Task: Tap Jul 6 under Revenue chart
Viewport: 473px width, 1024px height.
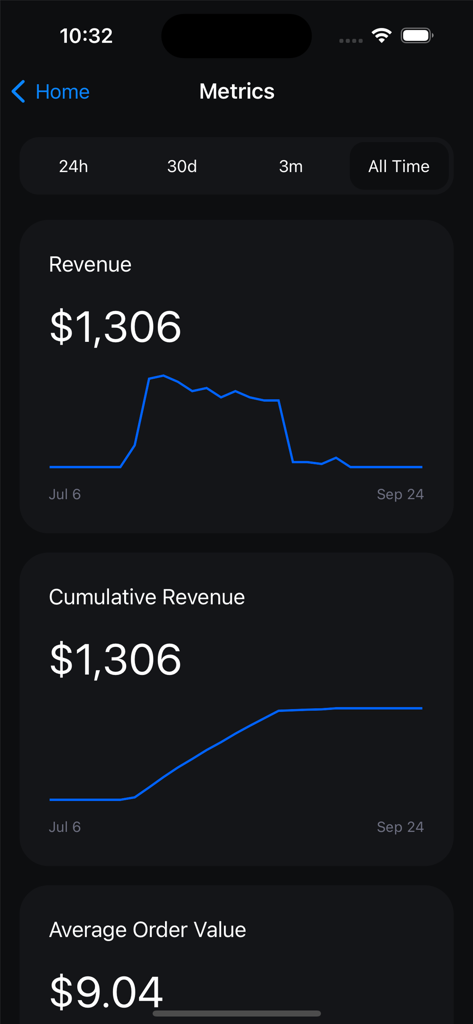Action: [x=65, y=494]
